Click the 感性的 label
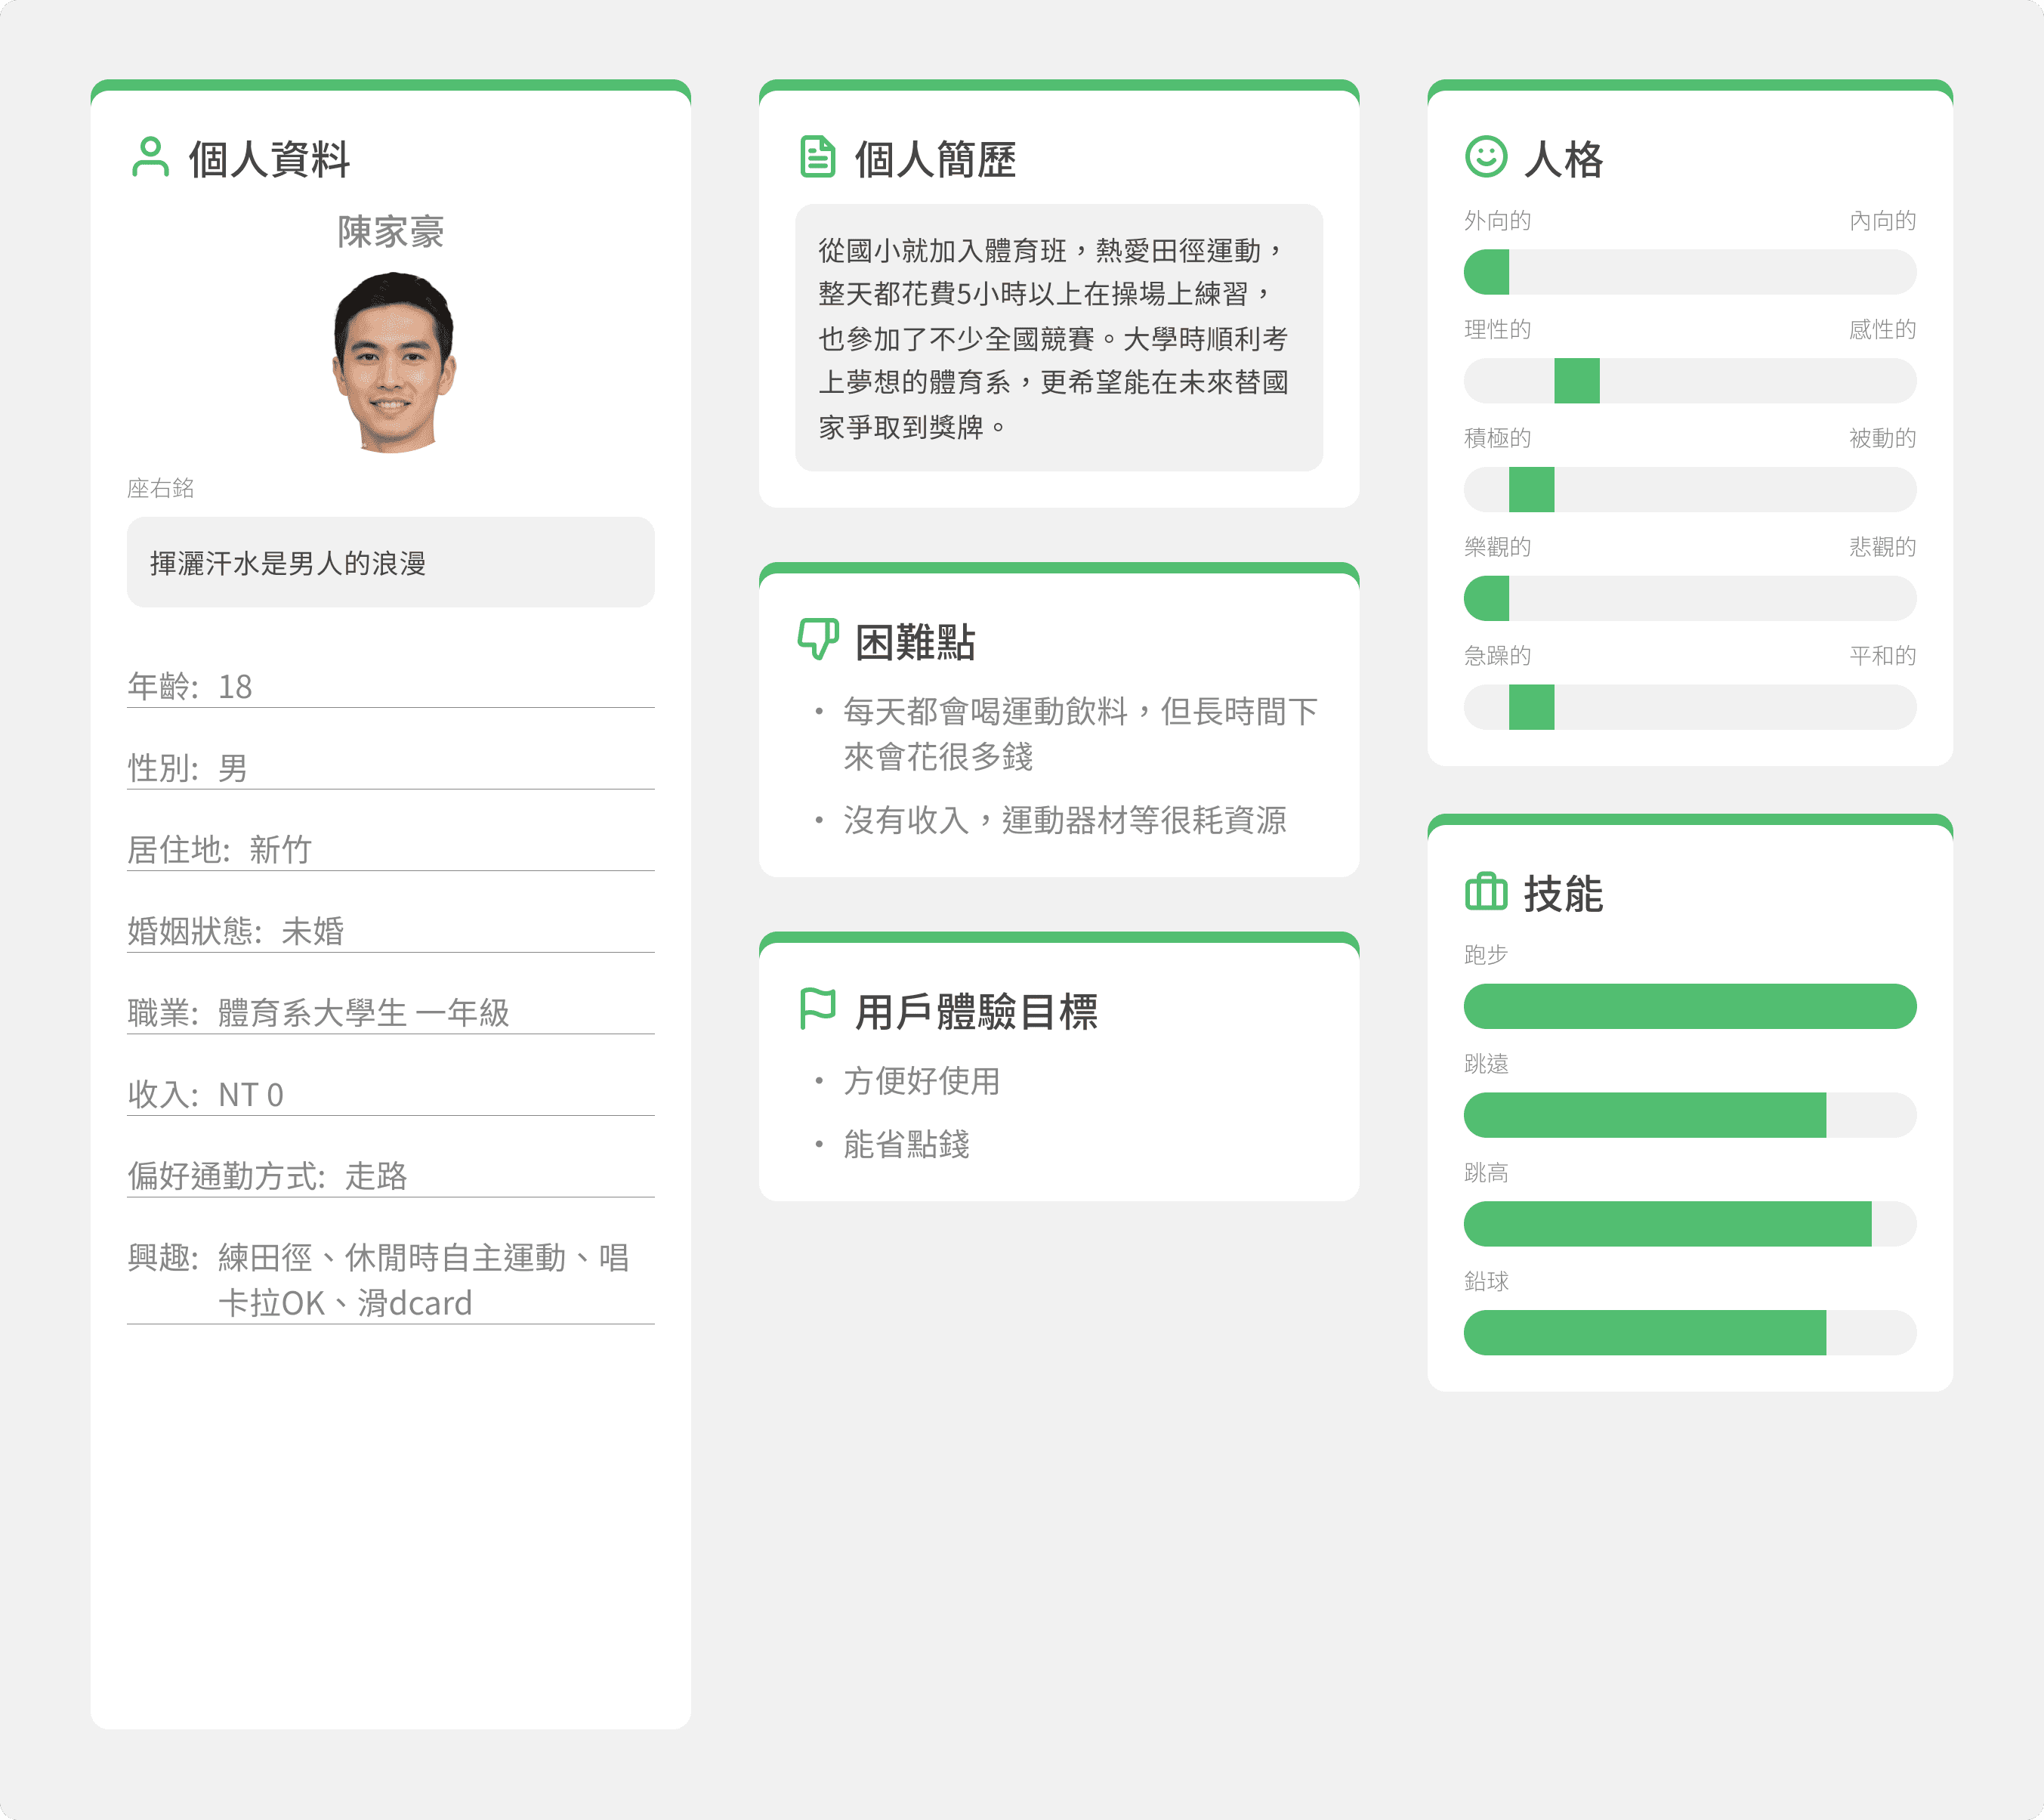The image size is (2044, 1820). pos(1882,329)
